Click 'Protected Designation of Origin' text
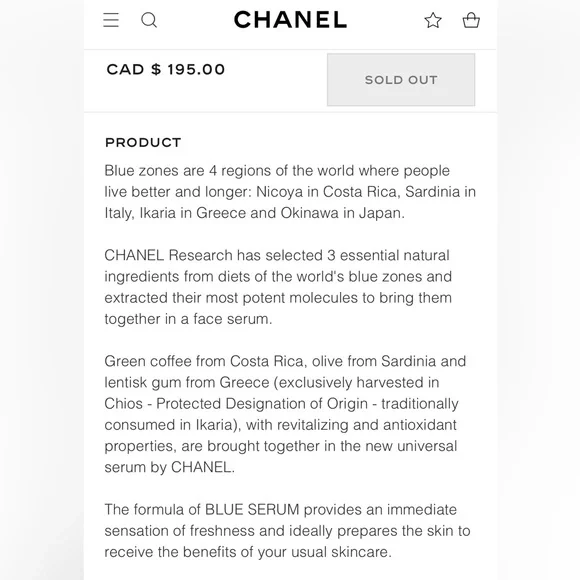The width and height of the screenshot is (580, 580). pos(262,404)
